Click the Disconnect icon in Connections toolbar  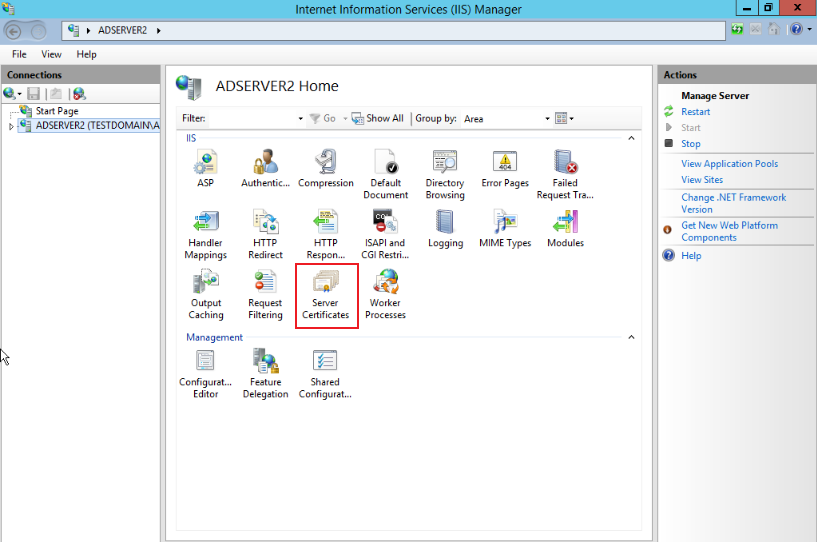click(79, 94)
